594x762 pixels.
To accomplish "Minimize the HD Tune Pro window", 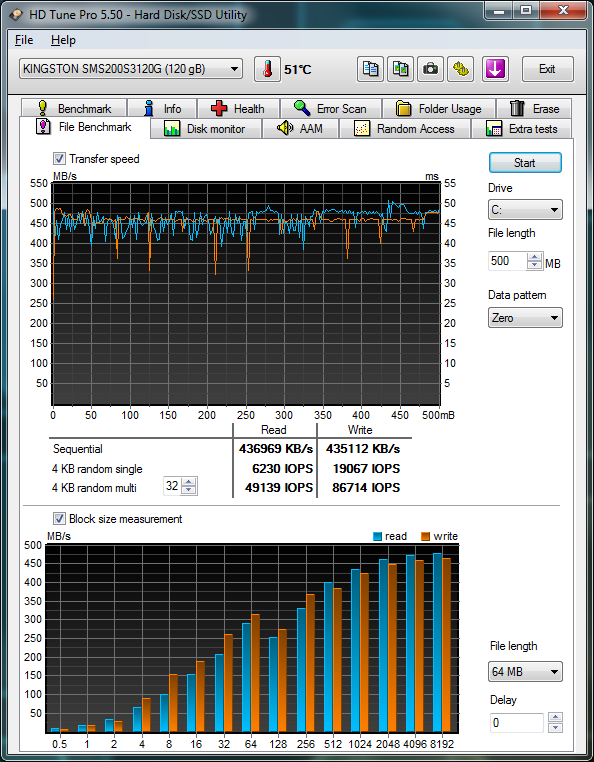I will coord(499,10).
